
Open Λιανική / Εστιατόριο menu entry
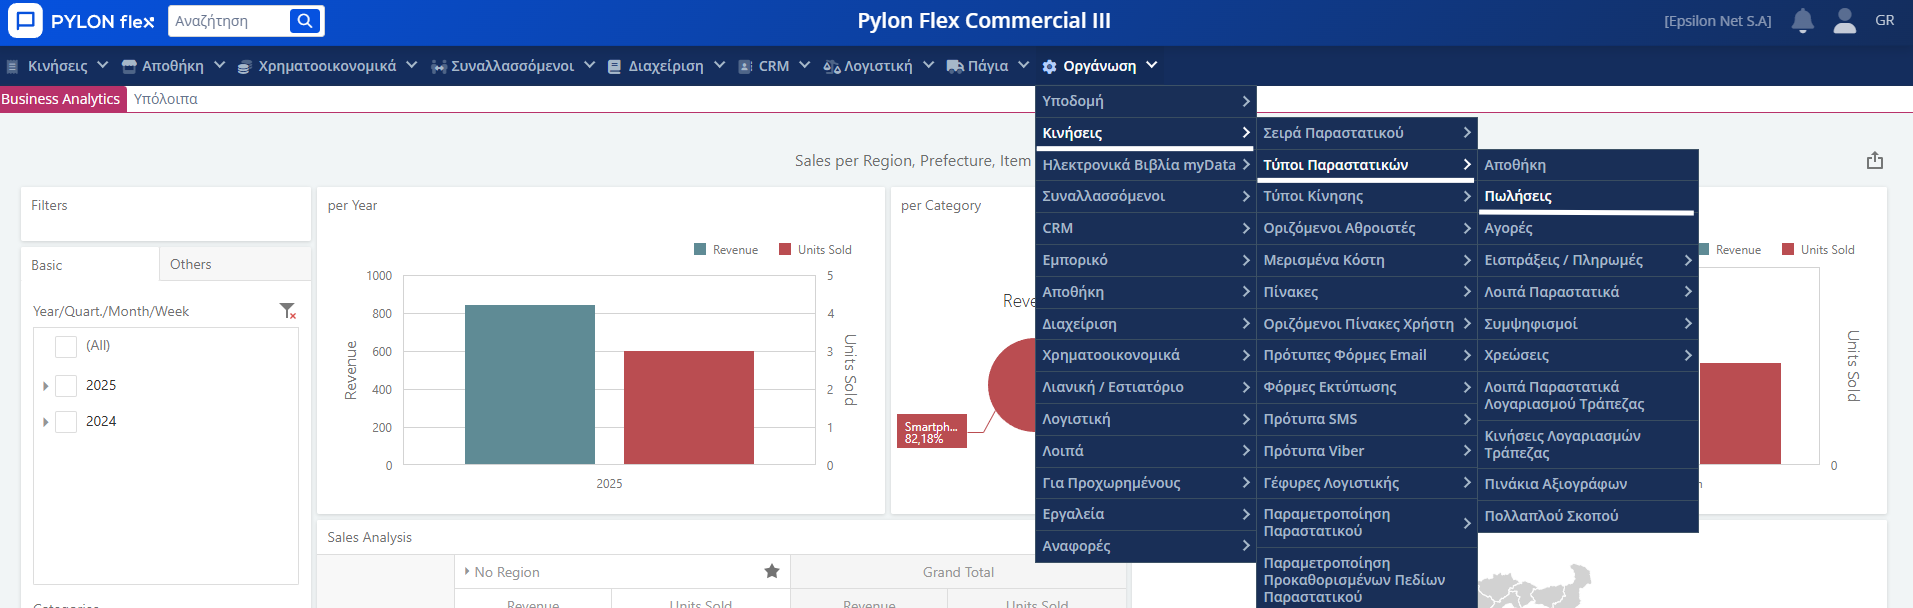(1146, 387)
